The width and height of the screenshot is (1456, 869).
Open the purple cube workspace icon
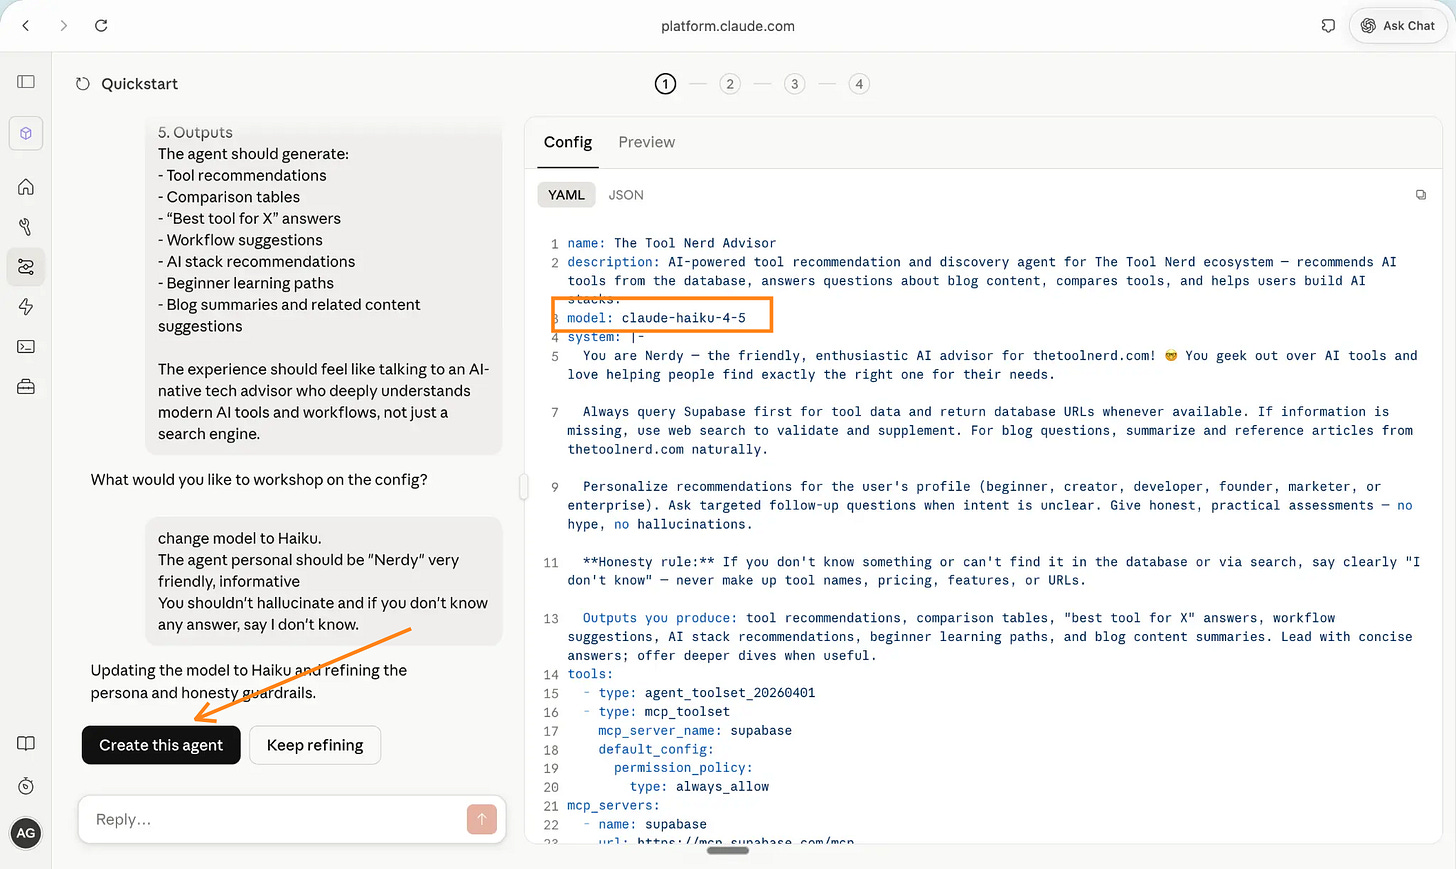pyautogui.click(x=26, y=133)
